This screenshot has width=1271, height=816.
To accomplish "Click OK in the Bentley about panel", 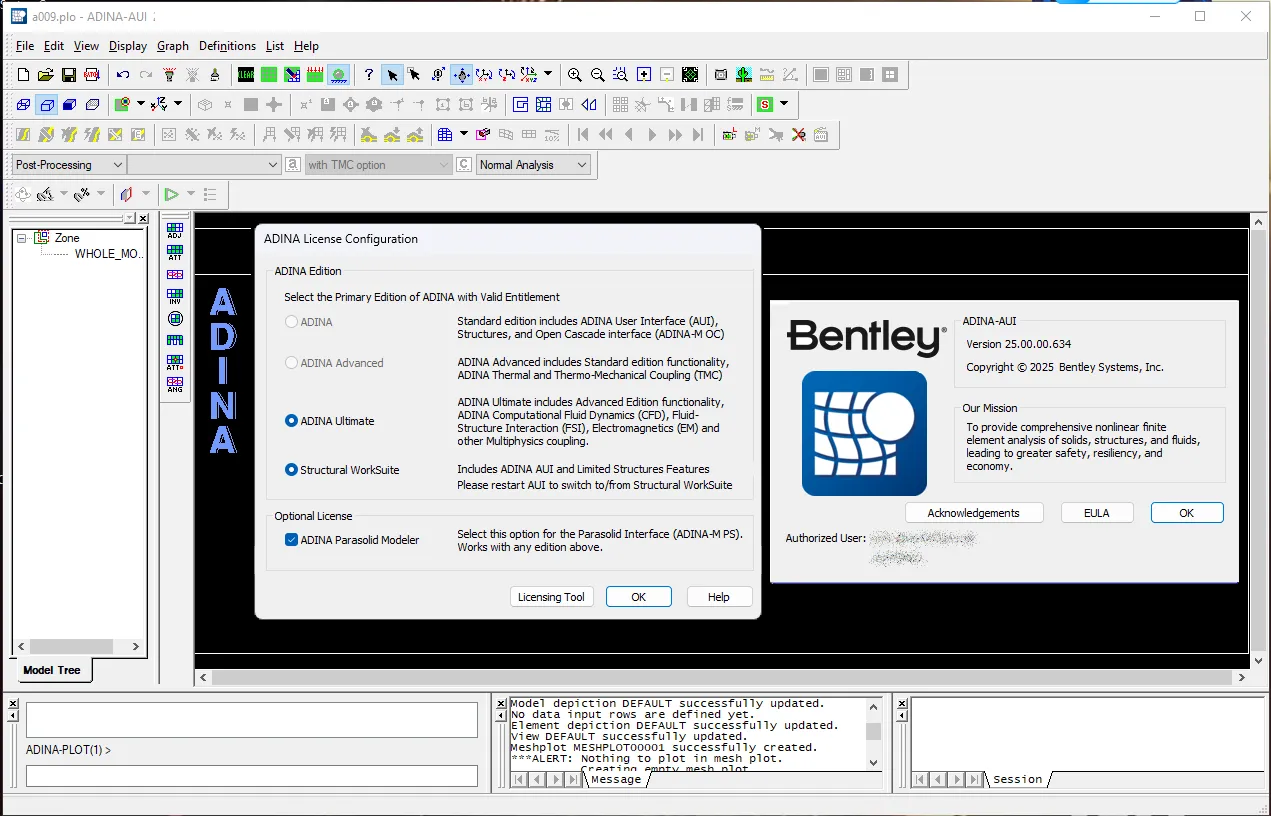I will (1187, 513).
